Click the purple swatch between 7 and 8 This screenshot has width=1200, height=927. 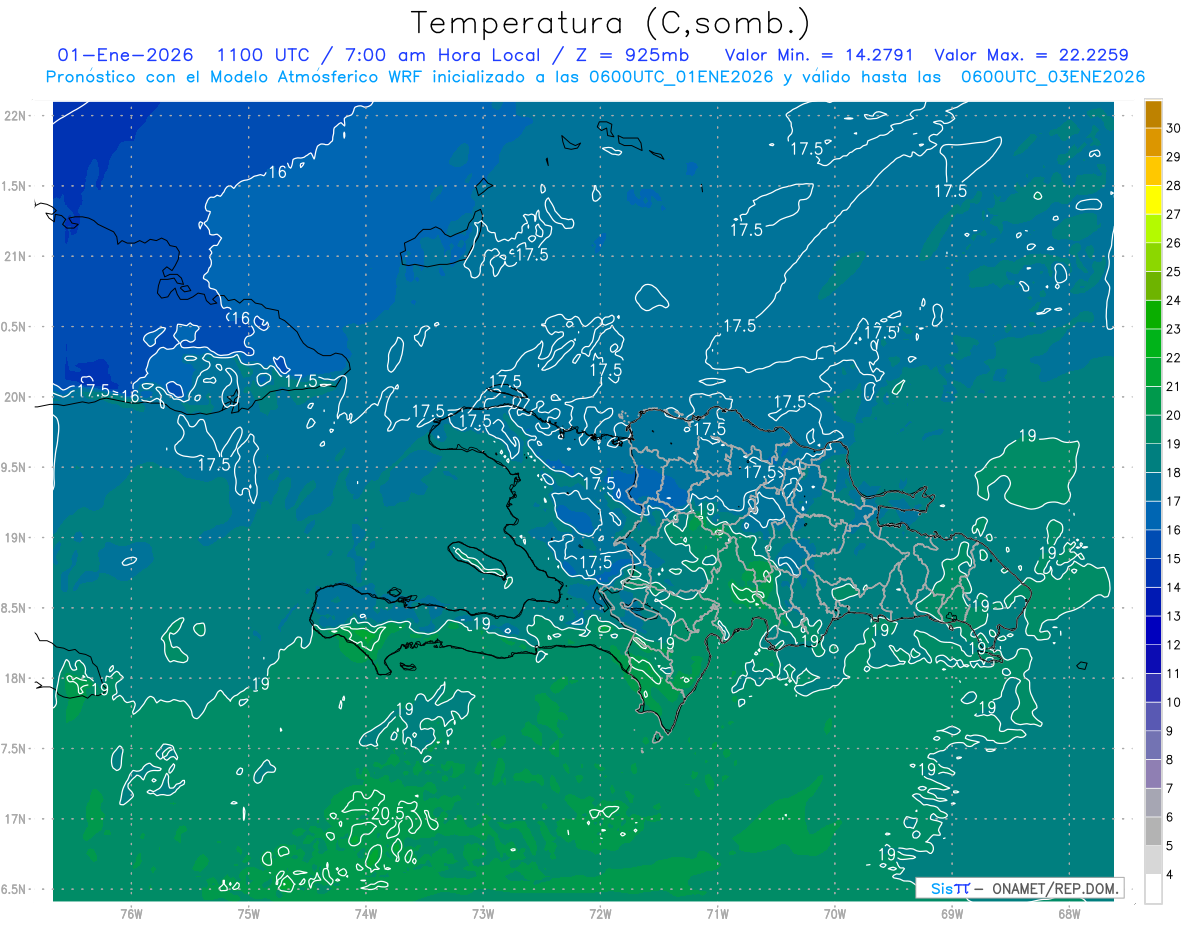(x=1153, y=774)
